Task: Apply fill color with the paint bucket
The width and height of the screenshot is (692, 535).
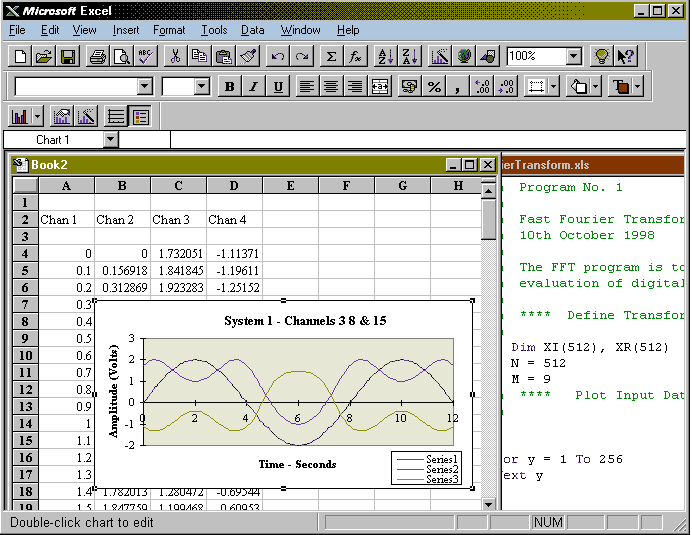Action: point(579,87)
